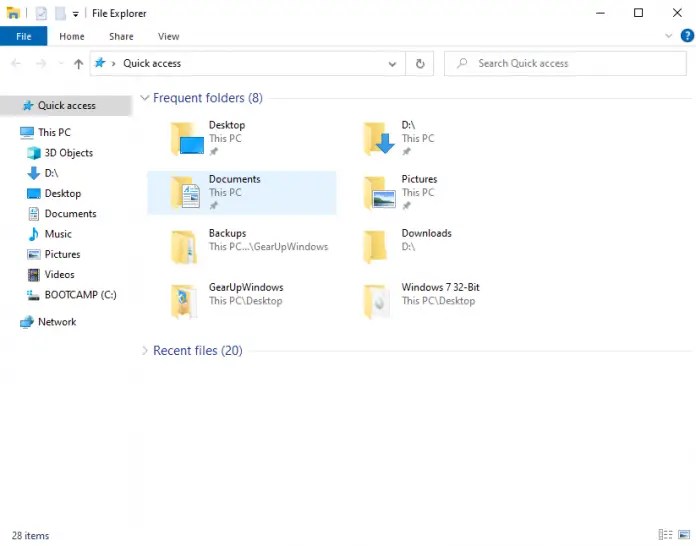
Task: Click the 28 items status text
Action: pyautogui.click(x=30, y=536)
